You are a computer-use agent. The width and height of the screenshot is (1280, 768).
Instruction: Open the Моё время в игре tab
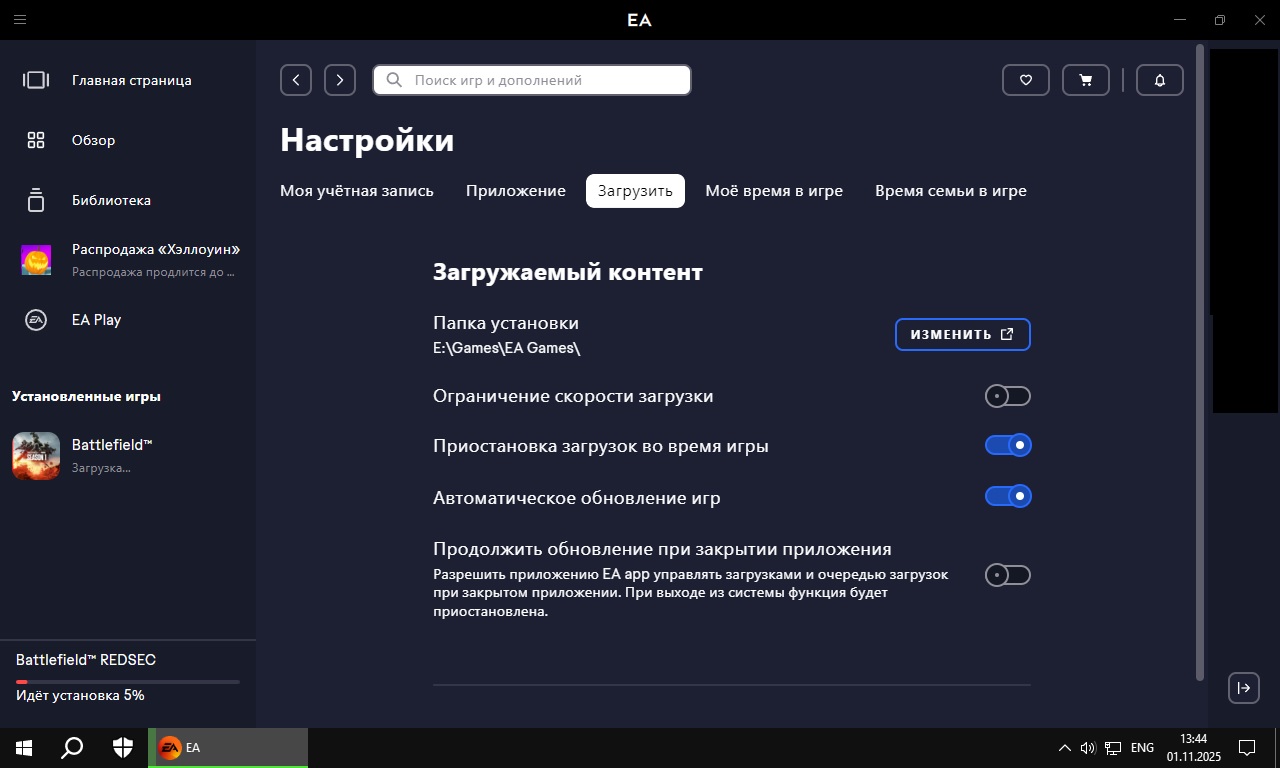[x=774, y=191]
